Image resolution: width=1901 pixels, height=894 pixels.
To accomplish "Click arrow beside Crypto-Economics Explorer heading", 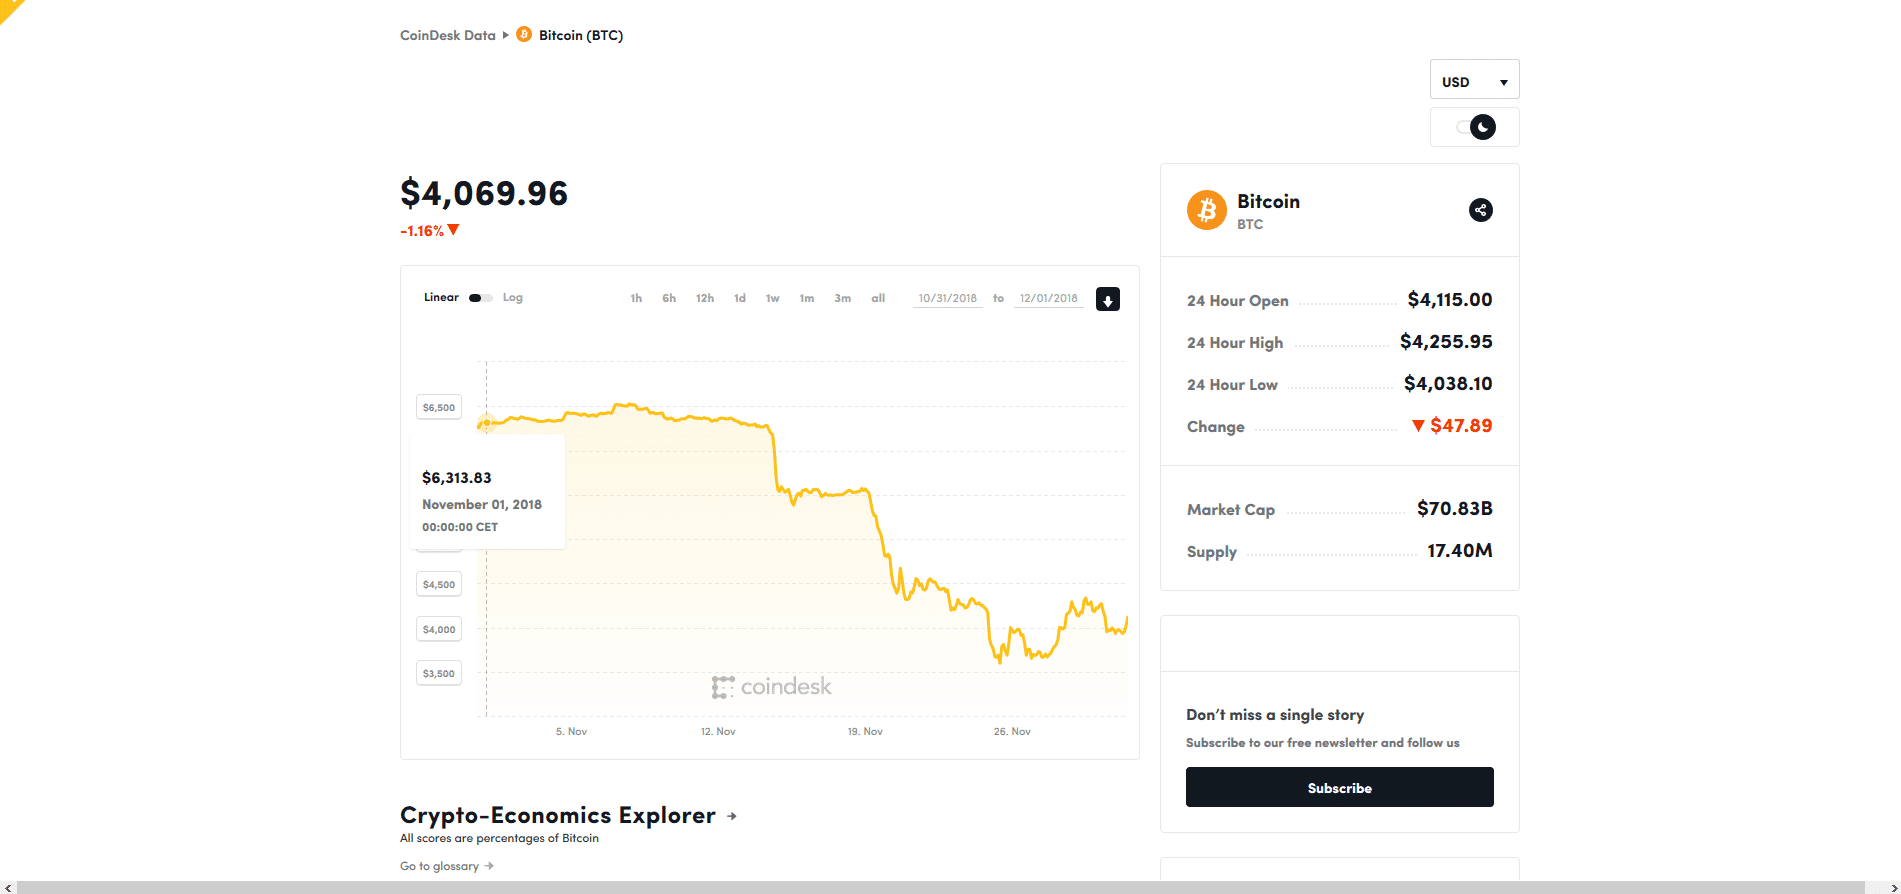I will coord(732,816).
